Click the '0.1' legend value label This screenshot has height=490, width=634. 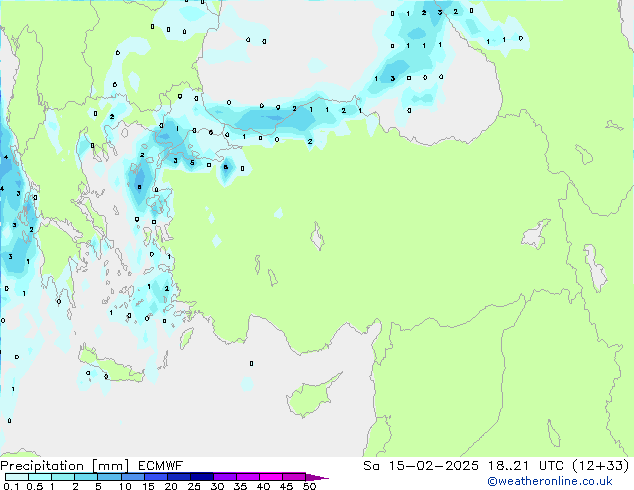(x=11, y=486)
